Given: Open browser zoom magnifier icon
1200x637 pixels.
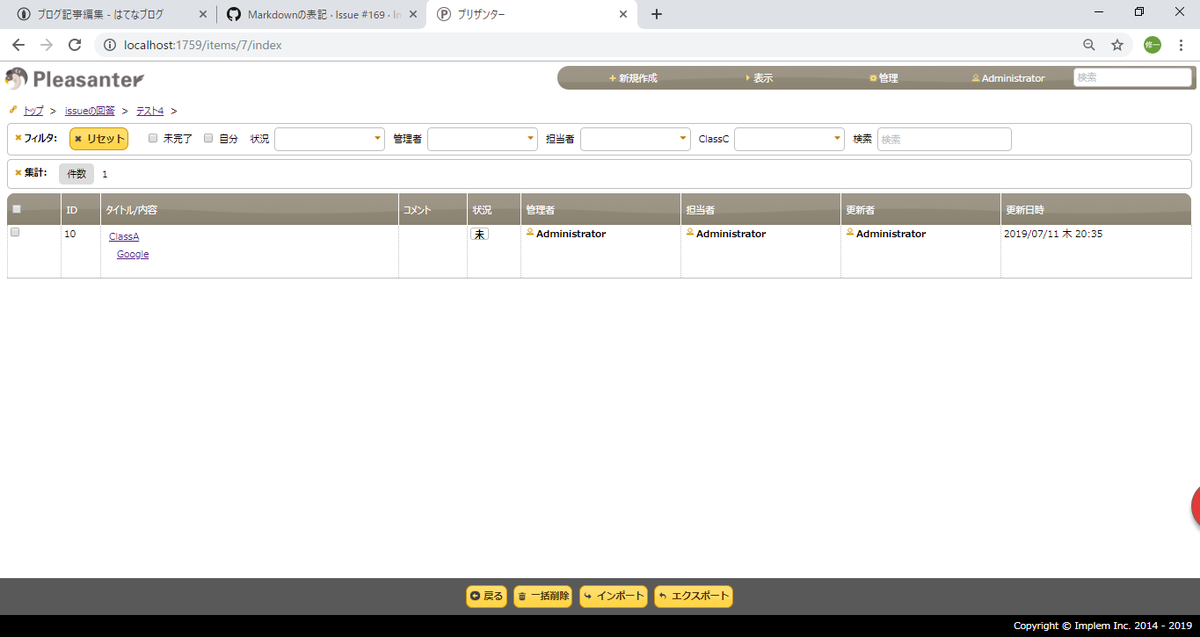Looking at the screenshot, I should click(x=1089, y=45).
